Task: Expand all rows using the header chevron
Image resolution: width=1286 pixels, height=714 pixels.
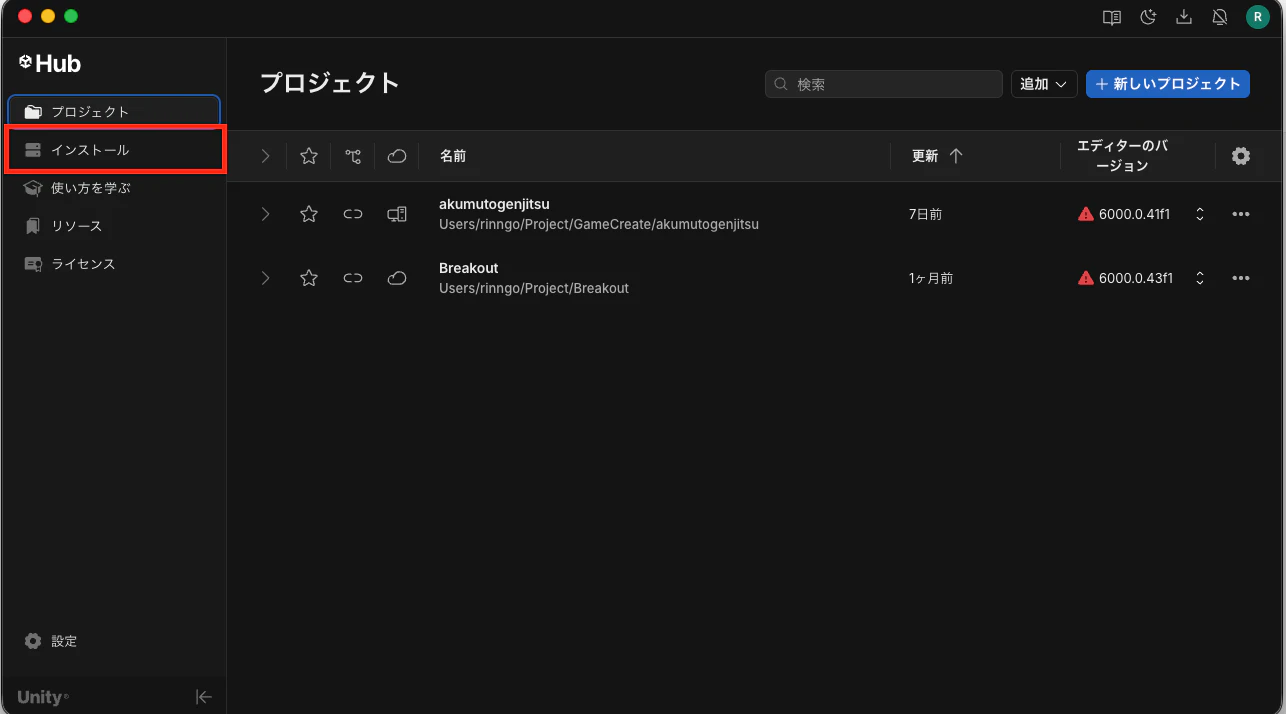Action: click(265, 156)
